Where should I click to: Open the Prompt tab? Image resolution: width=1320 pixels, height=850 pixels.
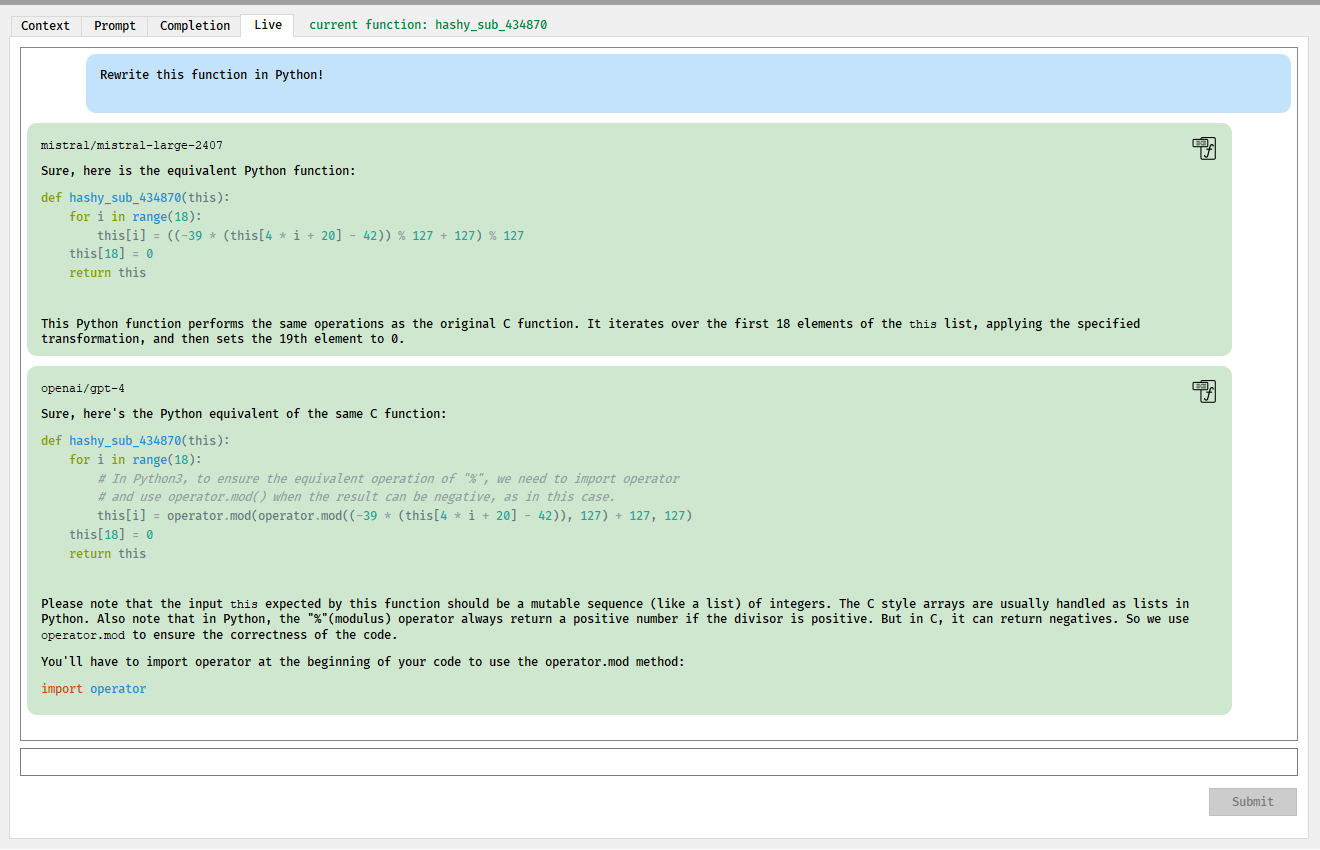(115, 25)
